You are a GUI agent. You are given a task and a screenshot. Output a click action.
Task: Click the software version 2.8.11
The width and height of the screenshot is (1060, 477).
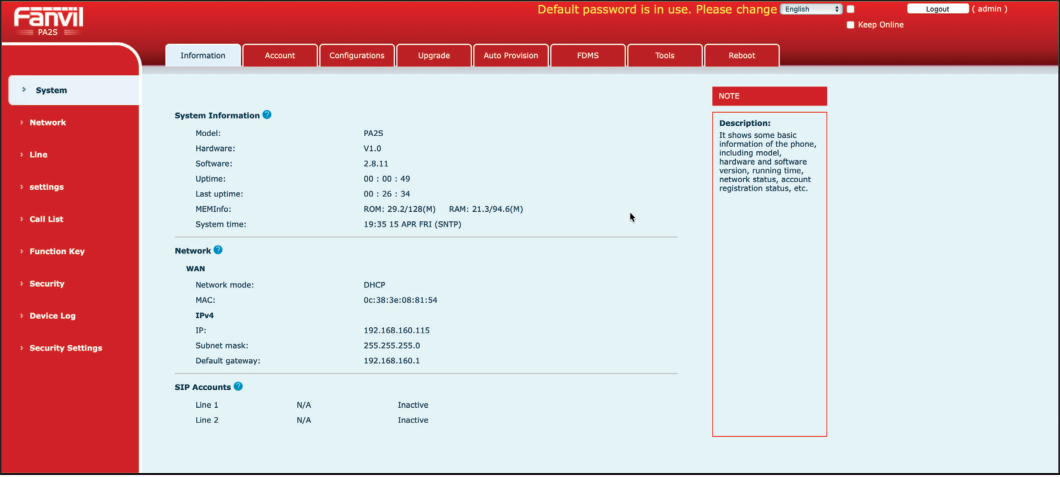376,164
